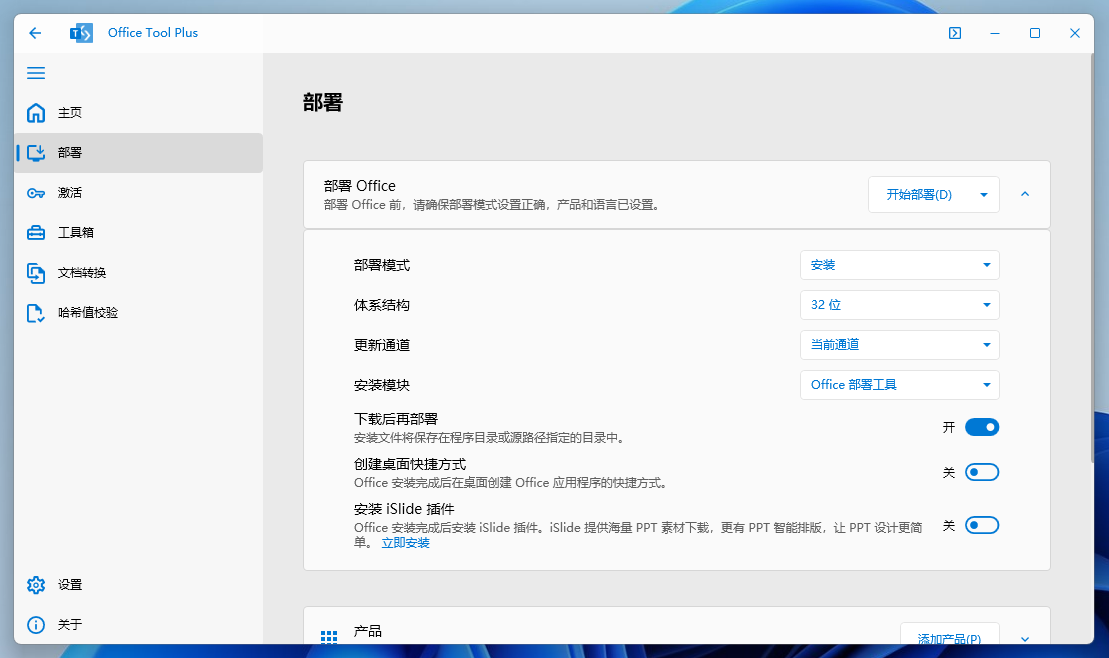This screenshot has width=1109, height=658.
Task: Open 设置 from the sidebar
Action: coord(139,585)
